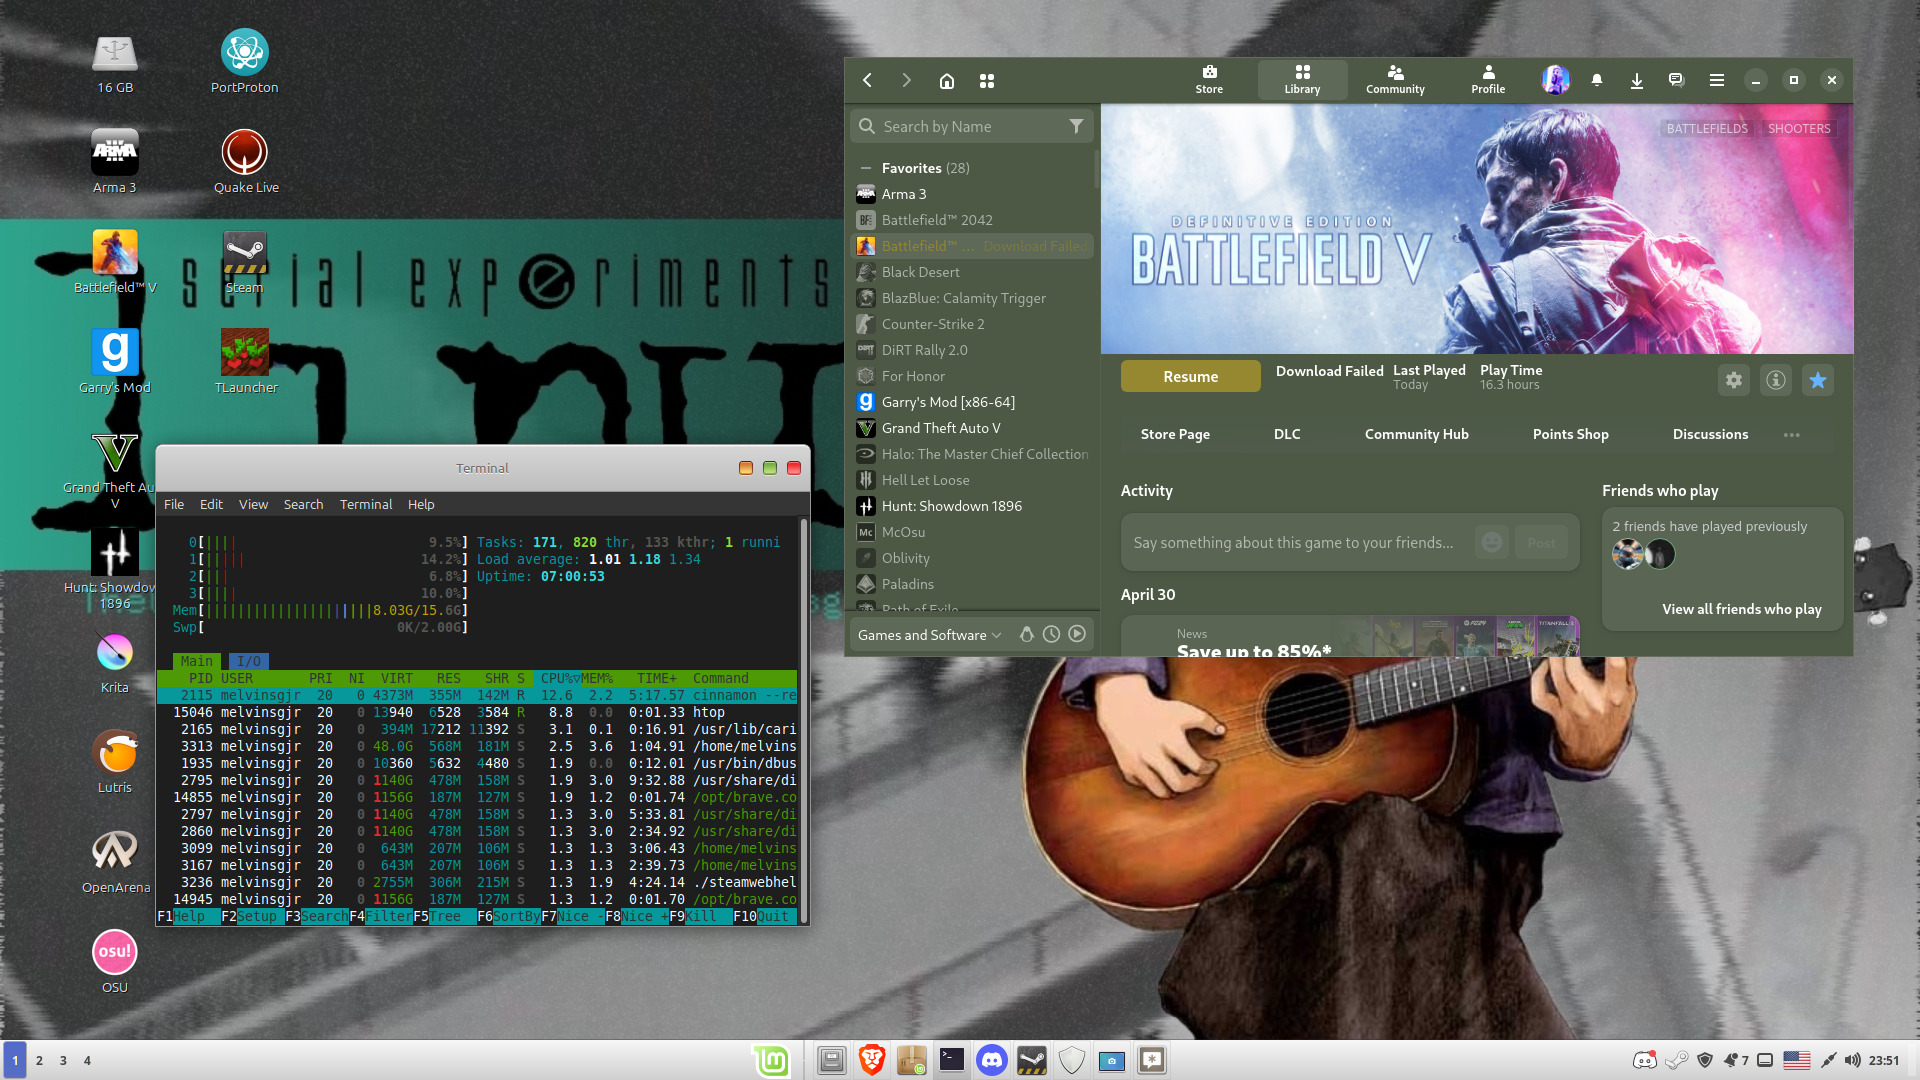Open friends chat icon in Steam header
This screenshot has height=1080, width=1920.
[x=1676, y=81]
